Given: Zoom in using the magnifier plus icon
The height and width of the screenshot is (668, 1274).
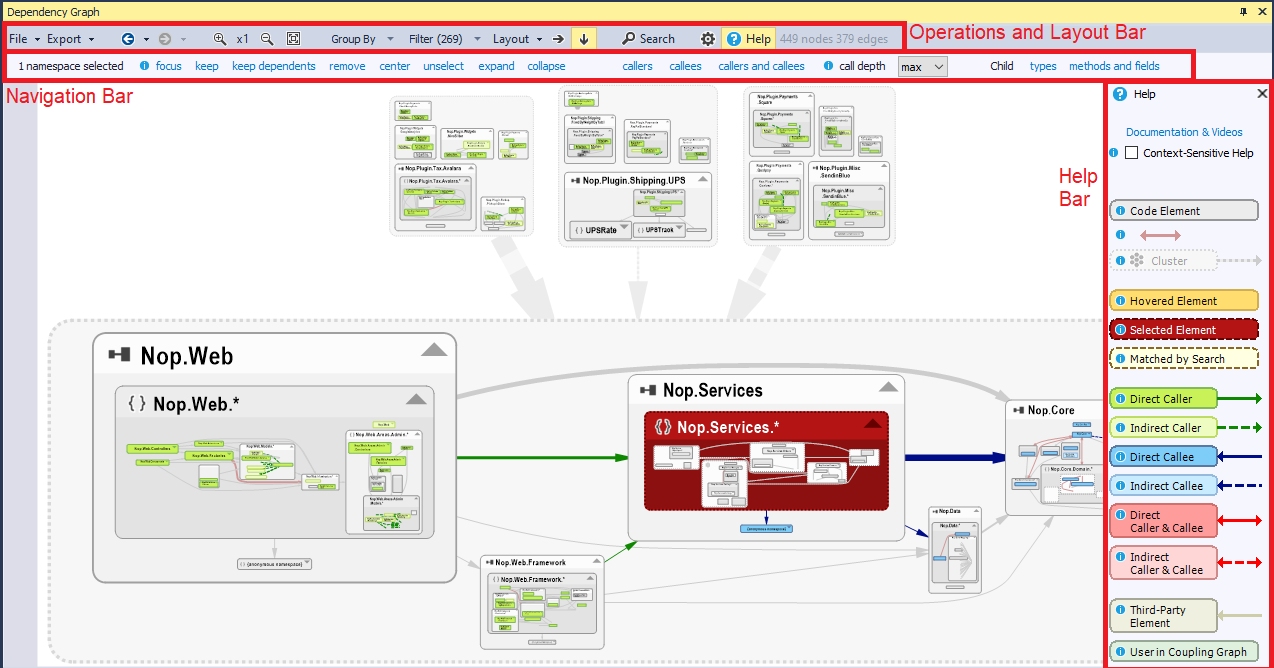Looking at the screenshot, I should point(221,38).
